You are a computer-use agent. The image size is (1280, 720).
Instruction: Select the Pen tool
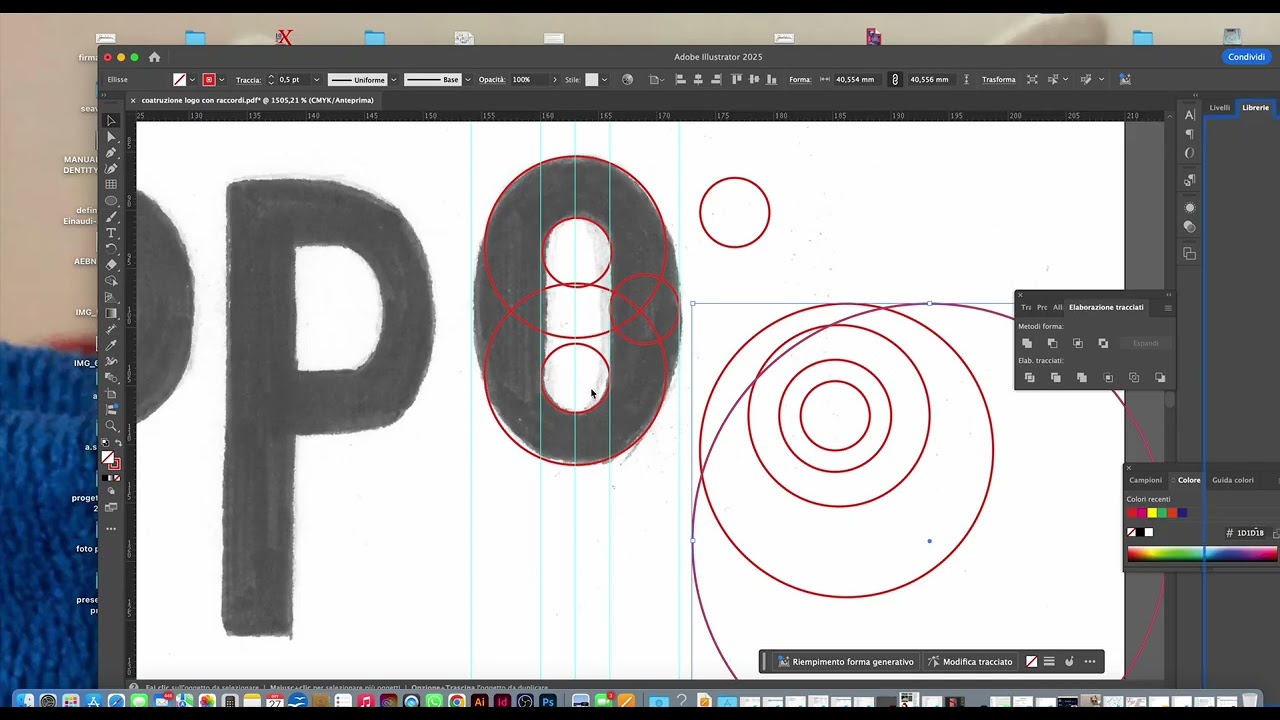pyautogui.click(x=111, y=152)
